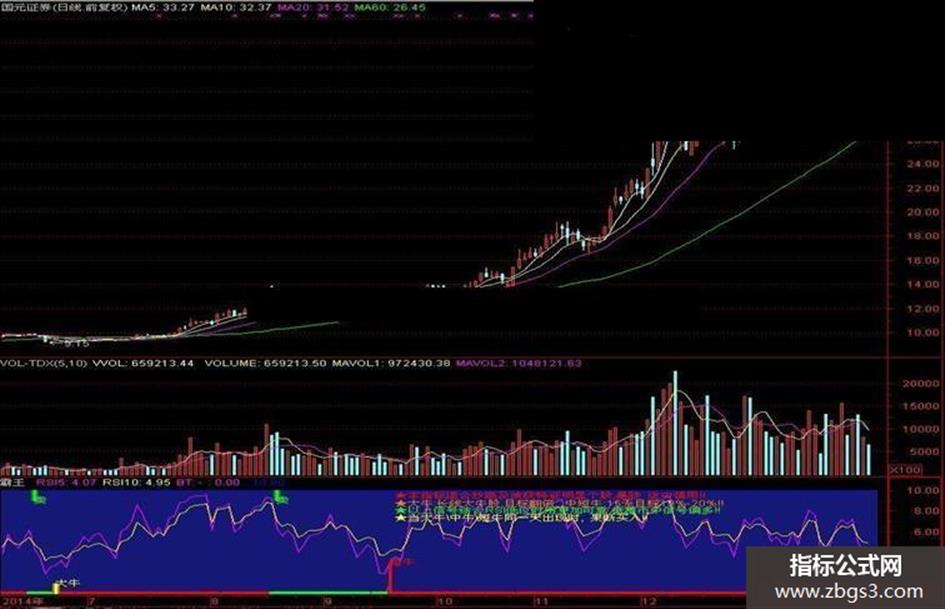Screen dimensions: 945x609
Task: Click the VOLUME: 659213.50 value
Action: pyautogui.click(x=265, y=363)
